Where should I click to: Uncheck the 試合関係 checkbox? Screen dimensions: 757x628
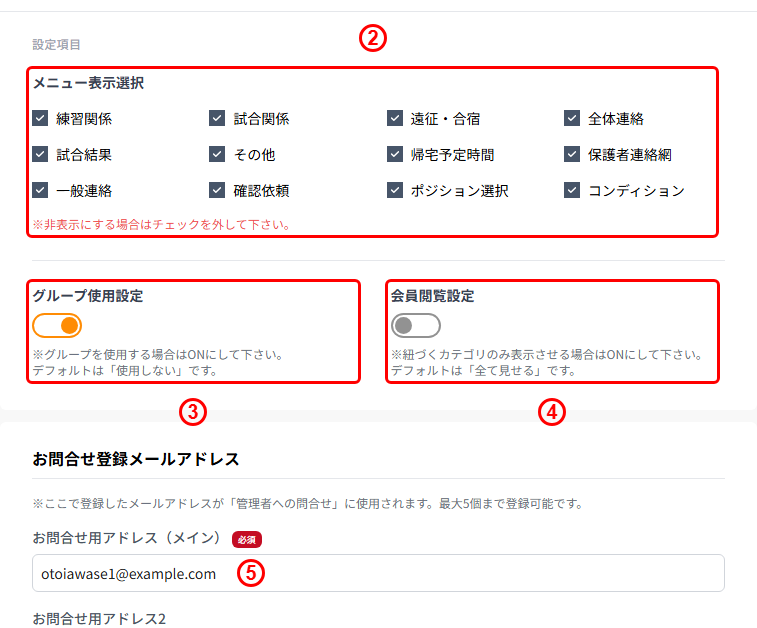(217, 118)
